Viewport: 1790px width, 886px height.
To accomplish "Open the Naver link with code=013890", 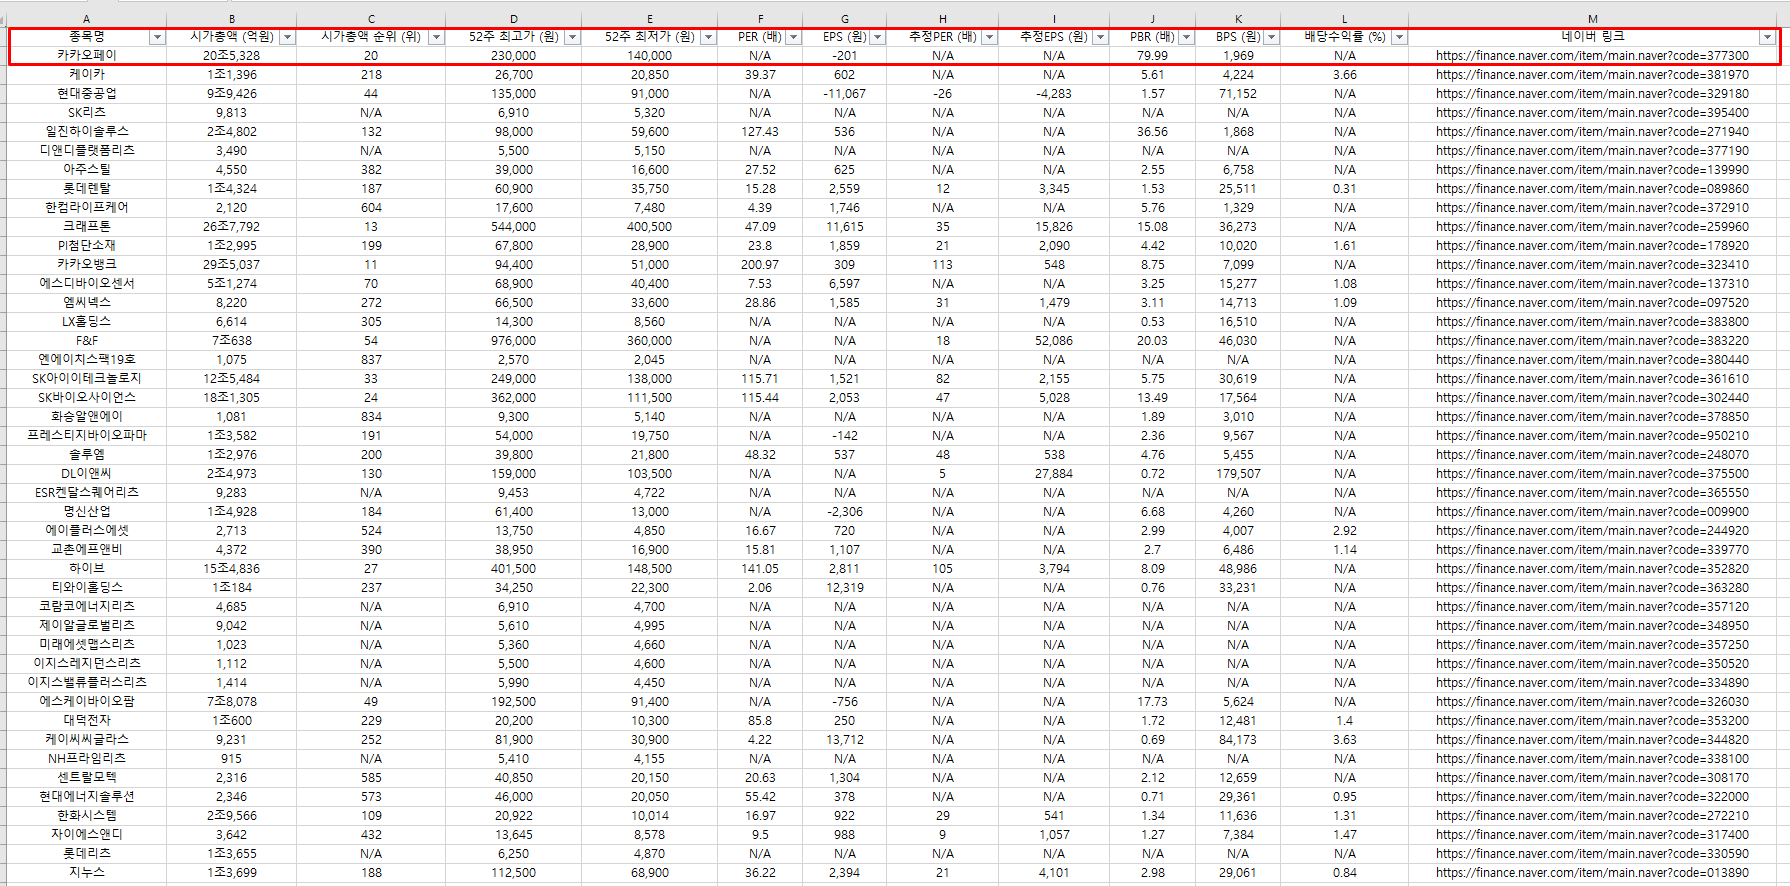I will (x=1593, y=873).
